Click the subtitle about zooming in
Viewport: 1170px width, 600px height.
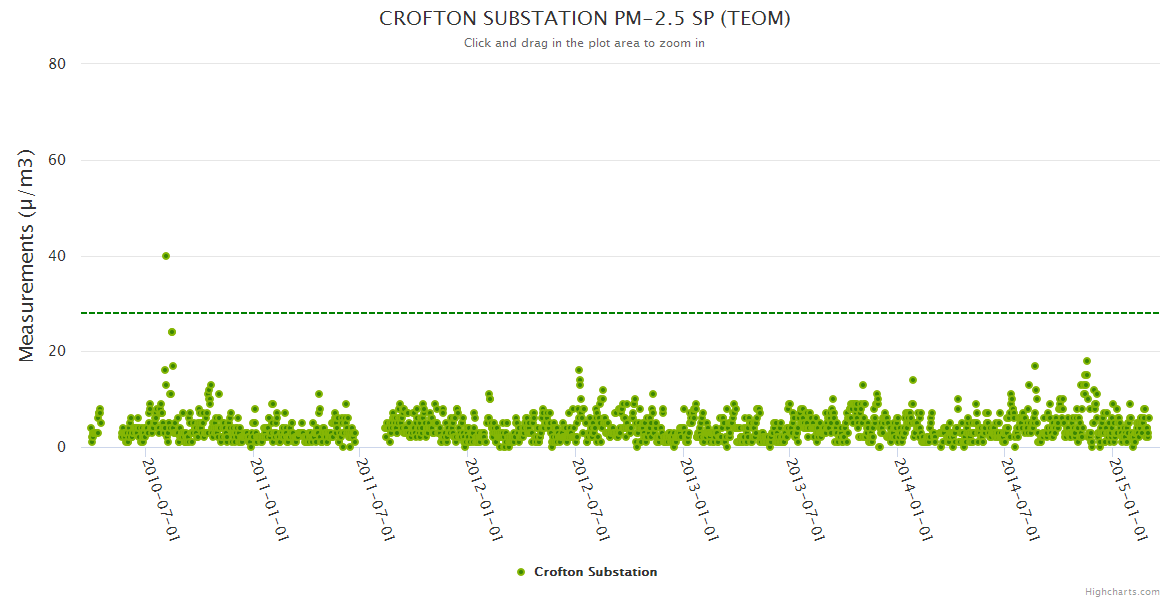[x=585, y=43]
